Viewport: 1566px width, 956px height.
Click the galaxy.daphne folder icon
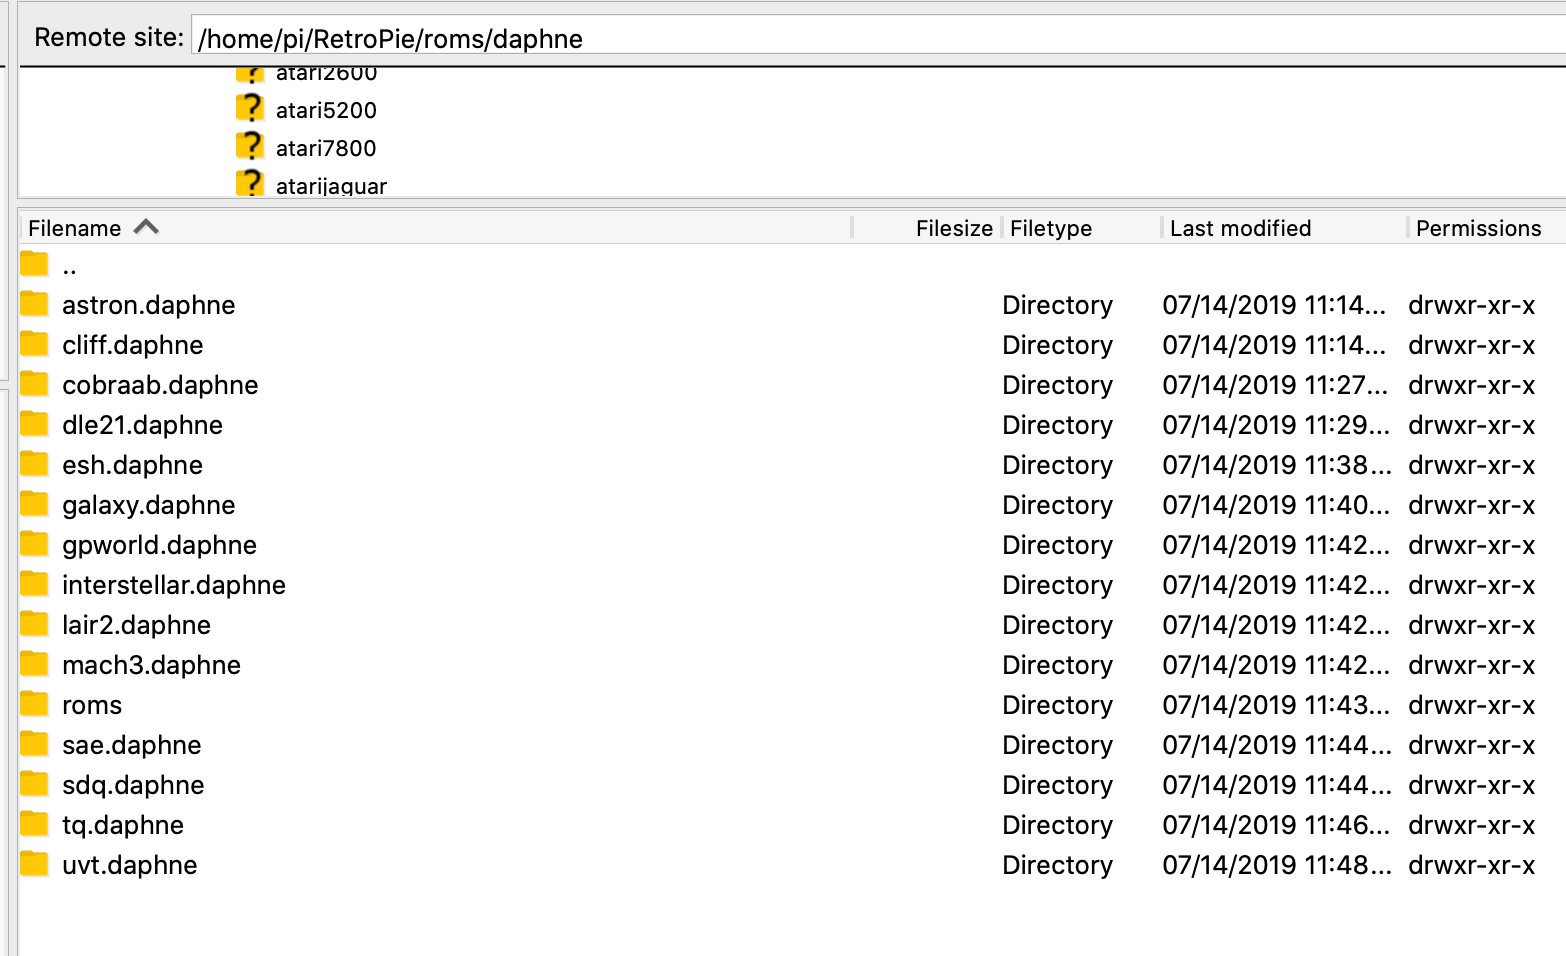34,504
